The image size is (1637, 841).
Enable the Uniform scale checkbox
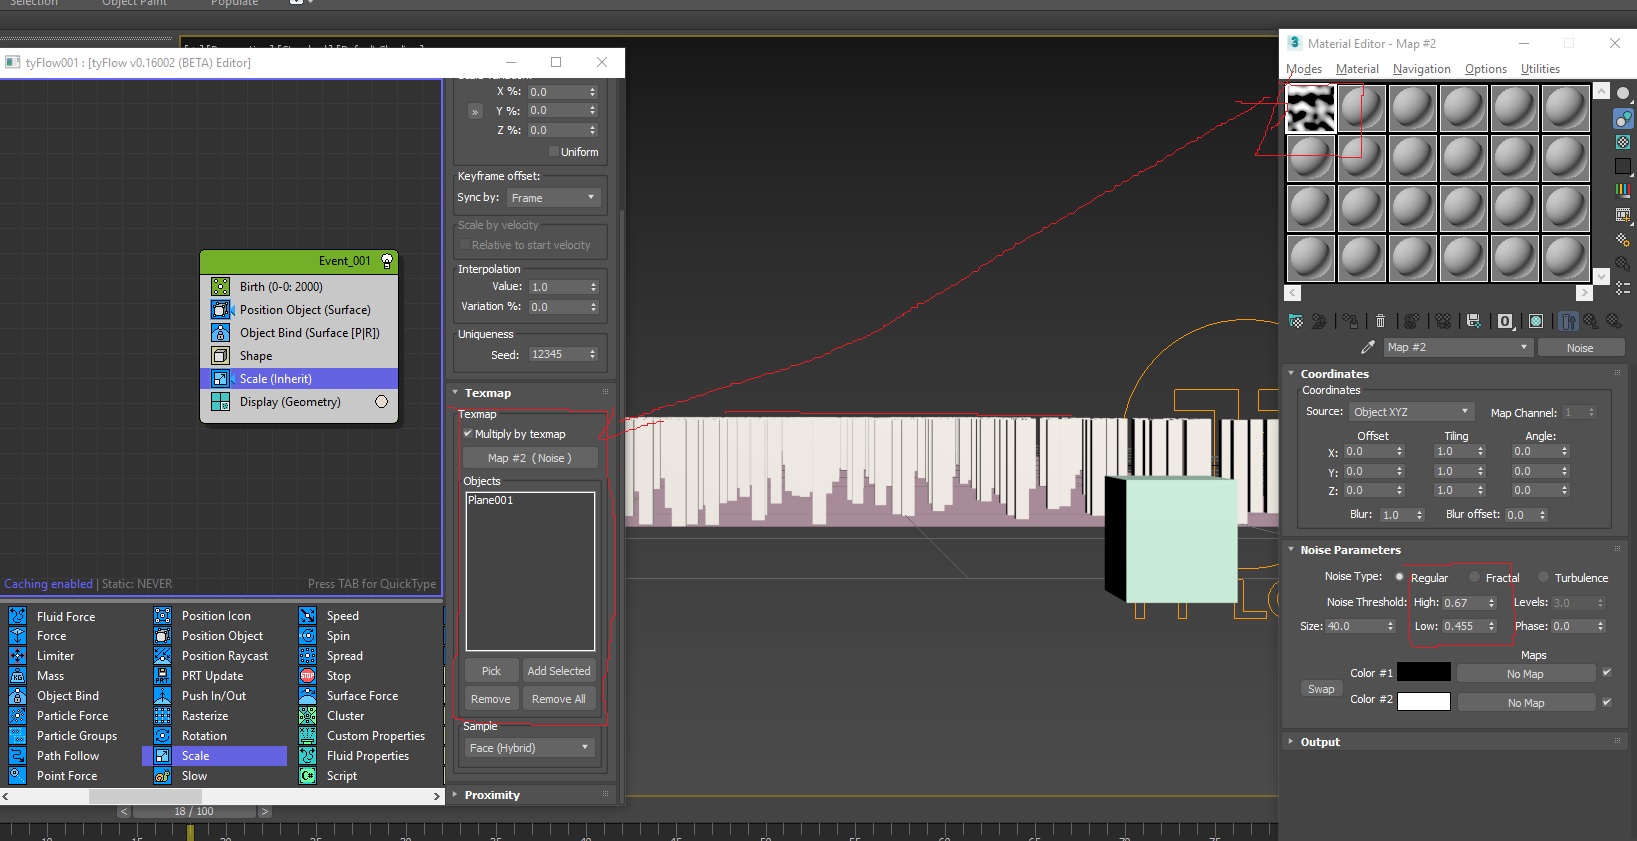[554, 152]
